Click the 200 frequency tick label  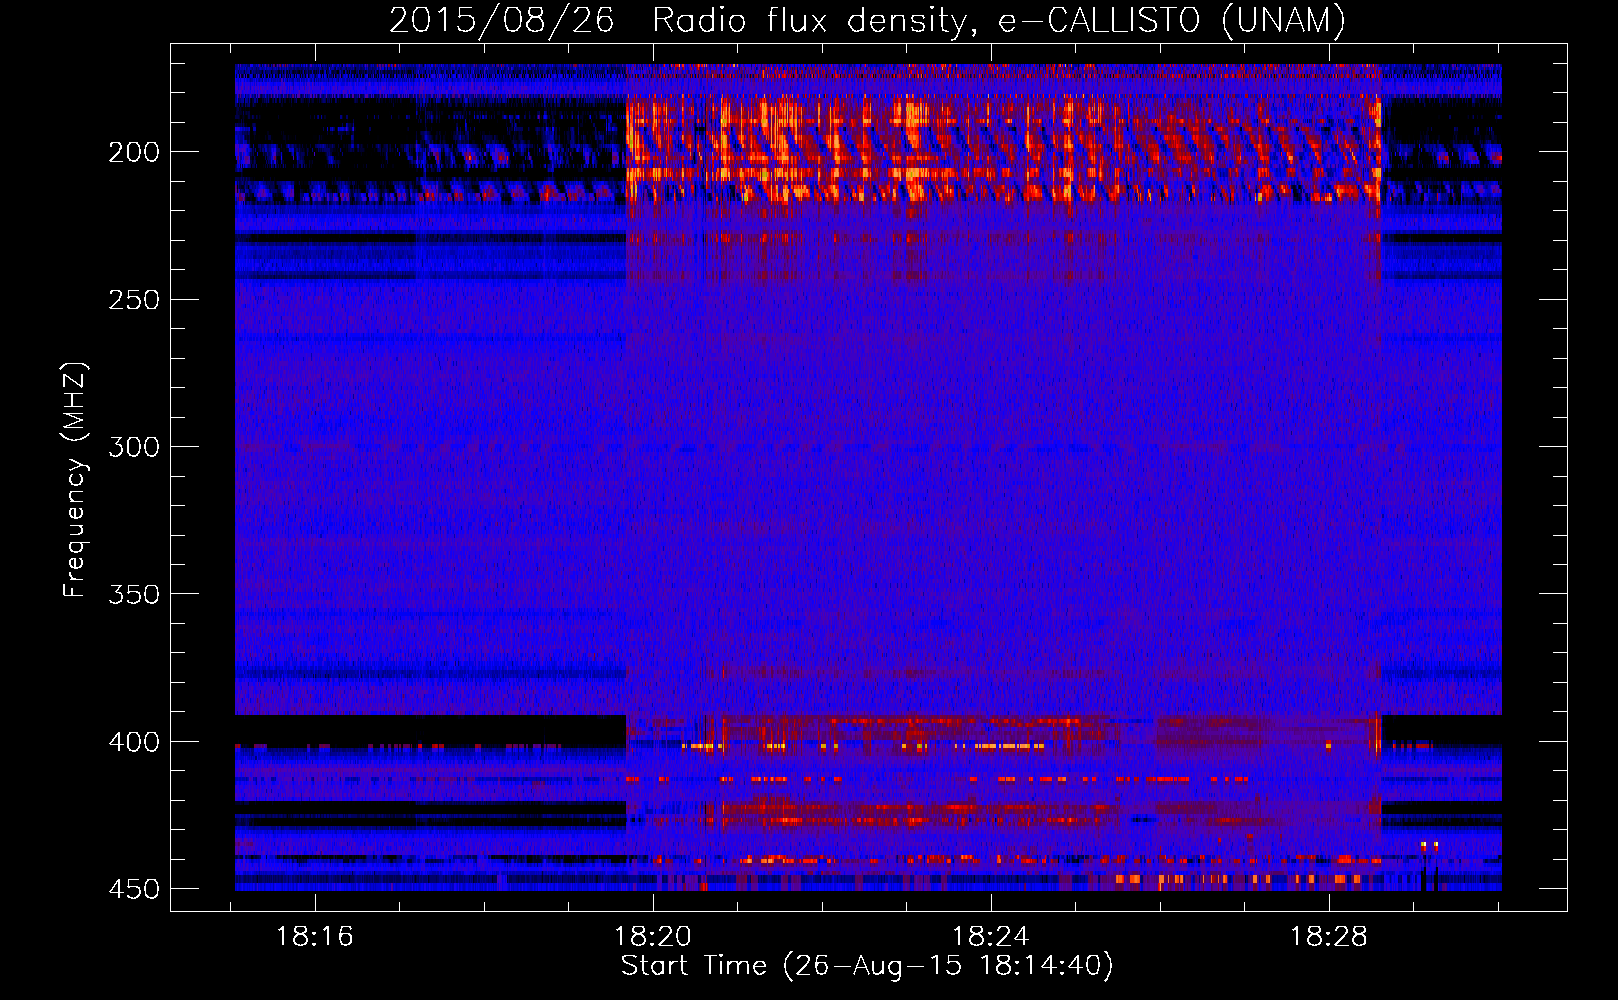[x=133, y=152]
